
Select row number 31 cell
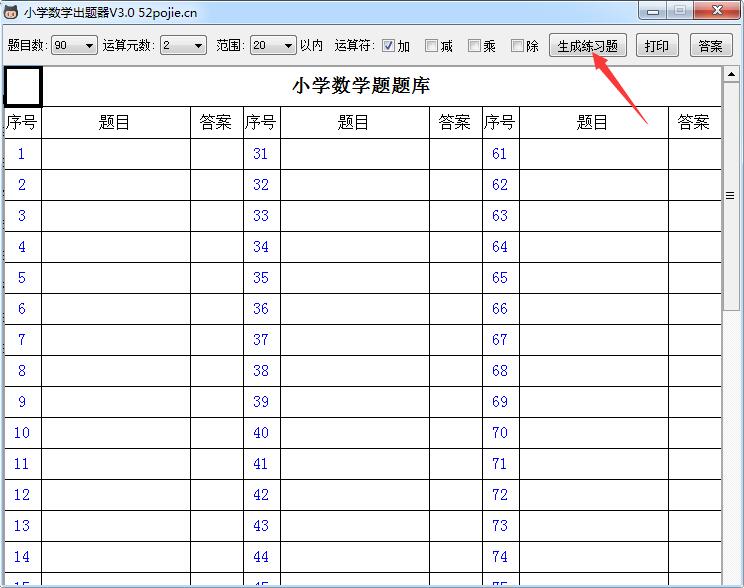262,154
